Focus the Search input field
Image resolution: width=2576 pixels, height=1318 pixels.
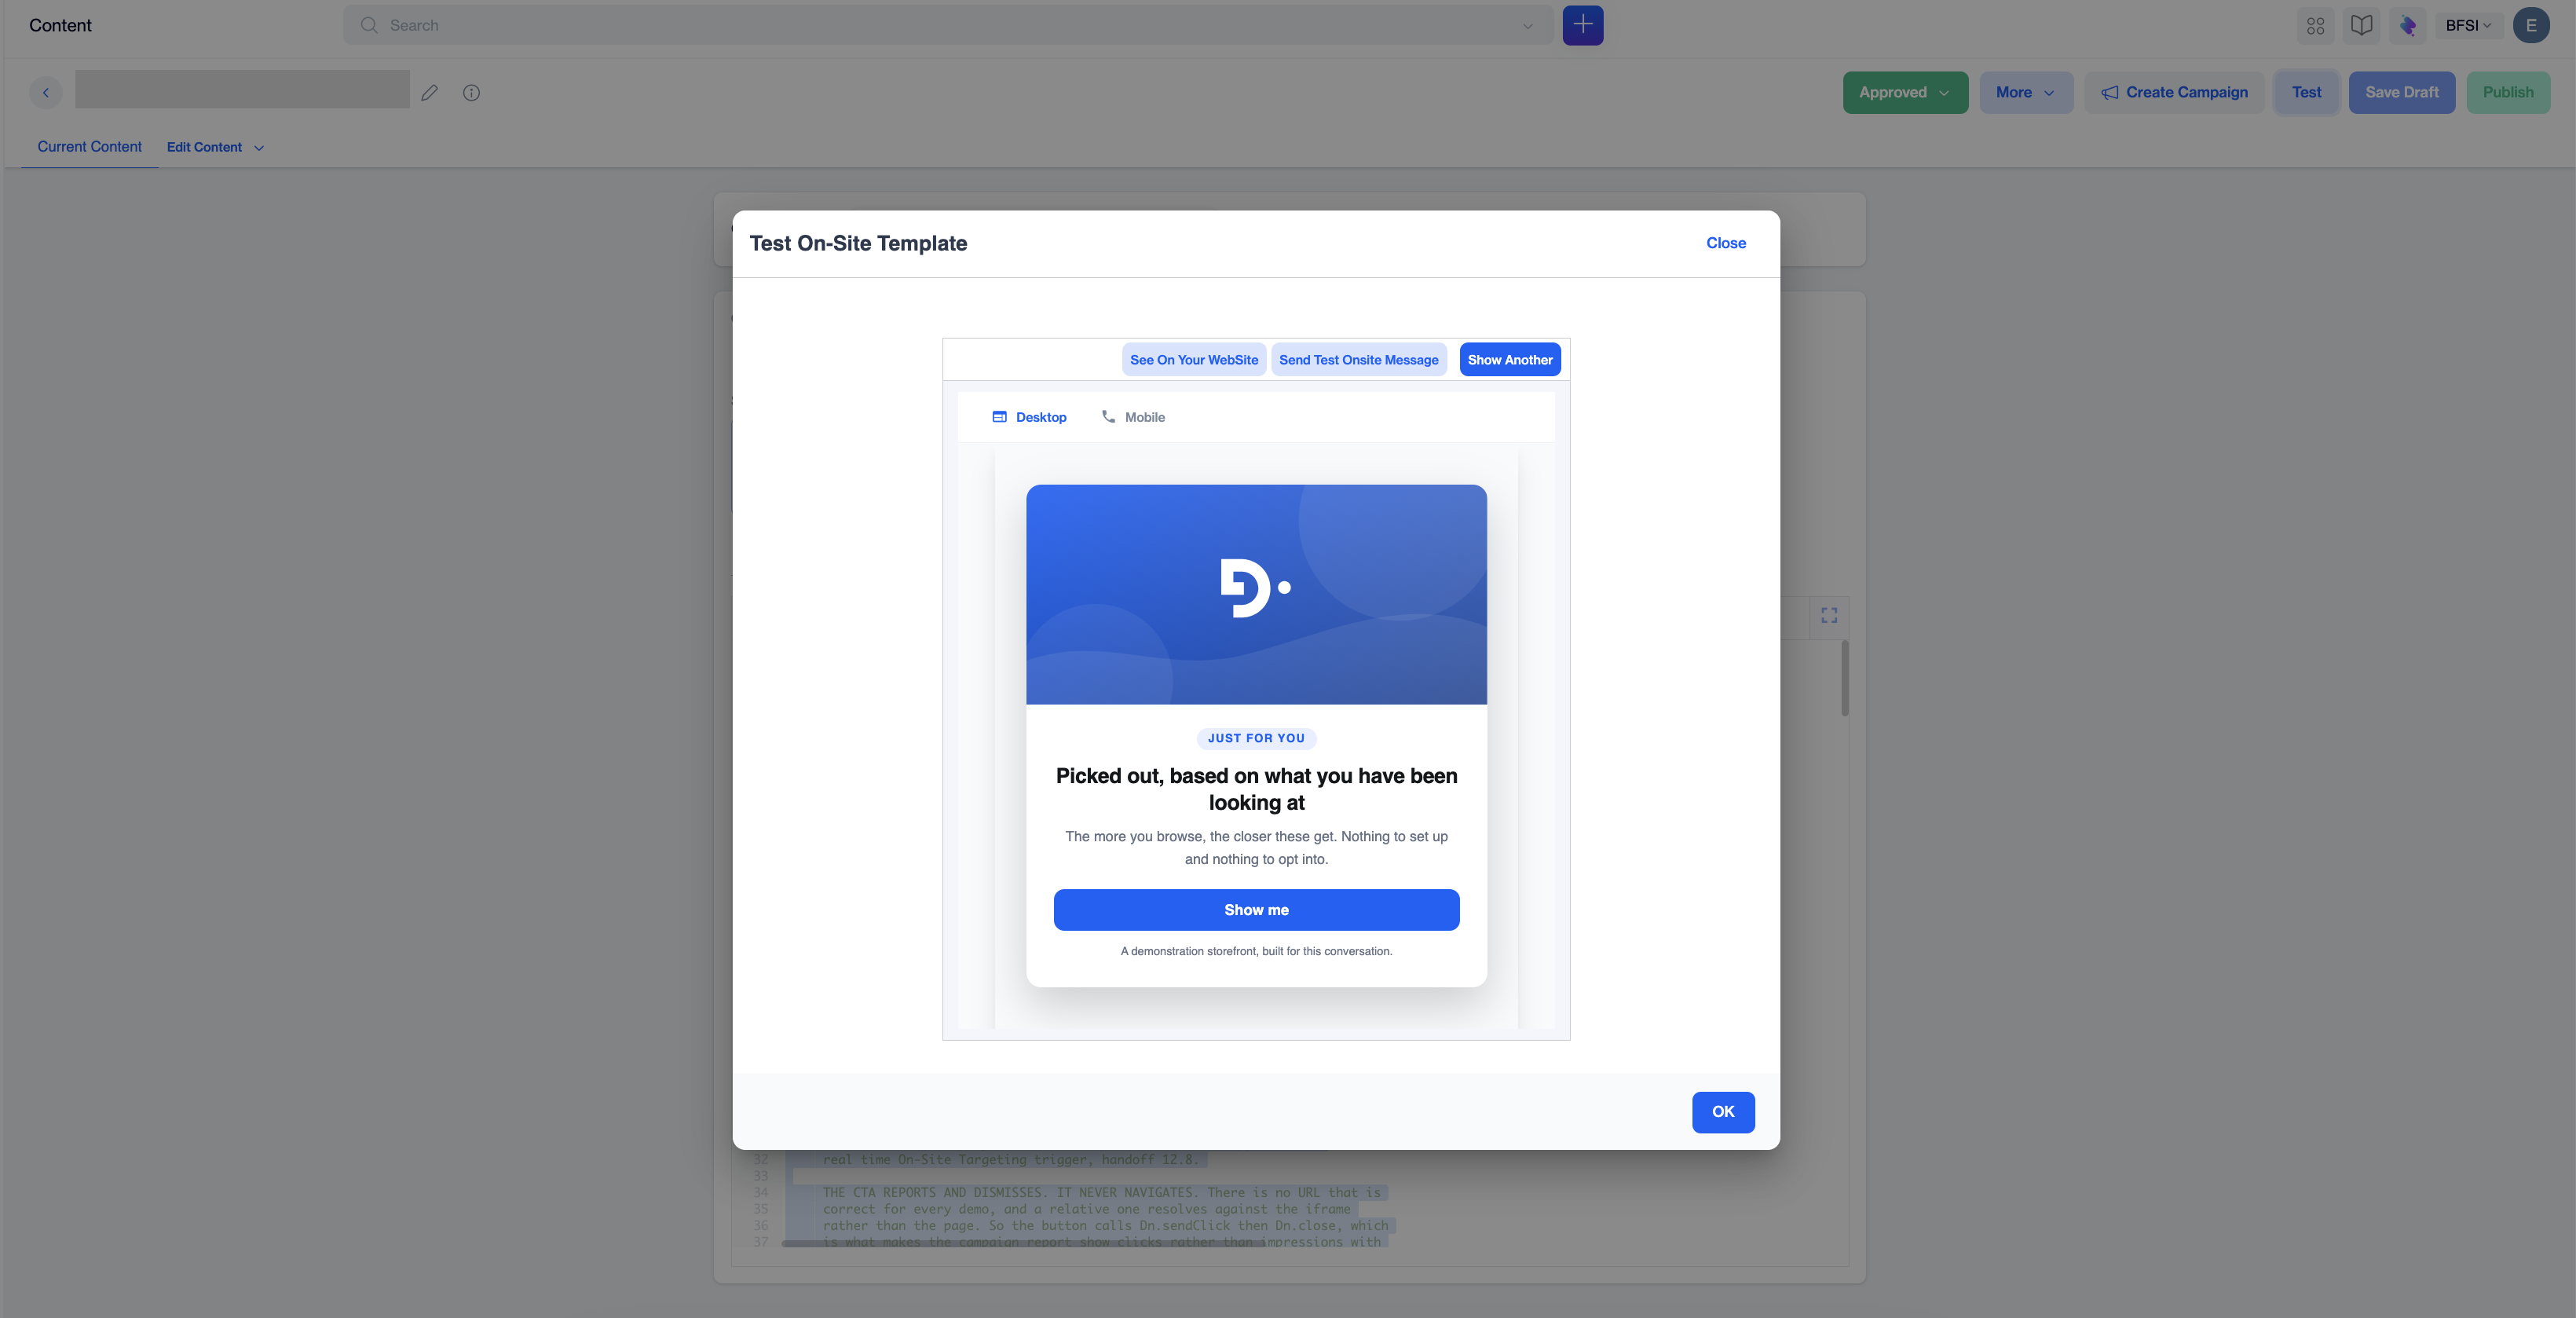(949, 25)
